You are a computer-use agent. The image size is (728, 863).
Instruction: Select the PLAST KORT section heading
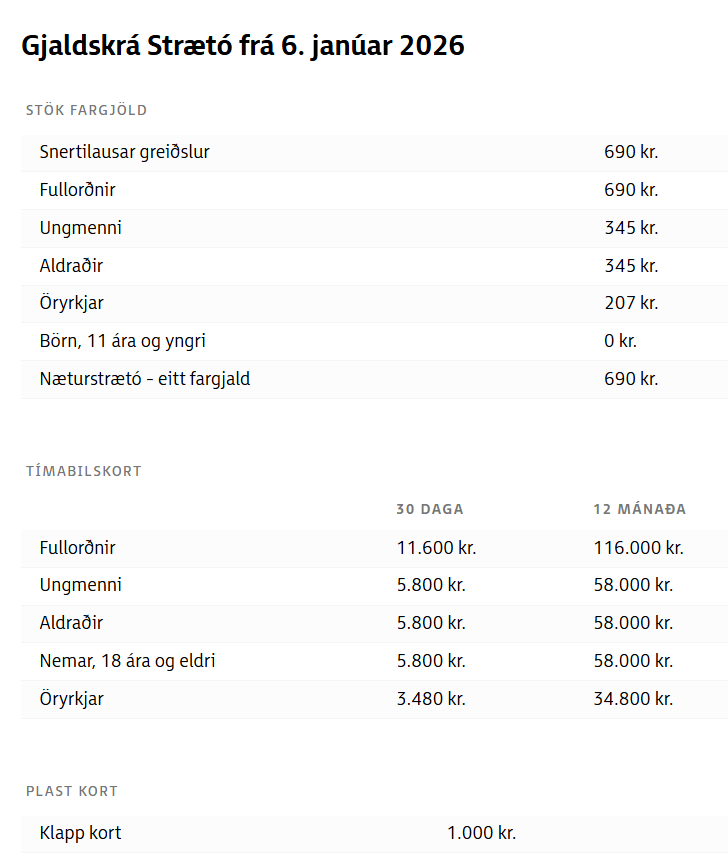click(72, 791)
